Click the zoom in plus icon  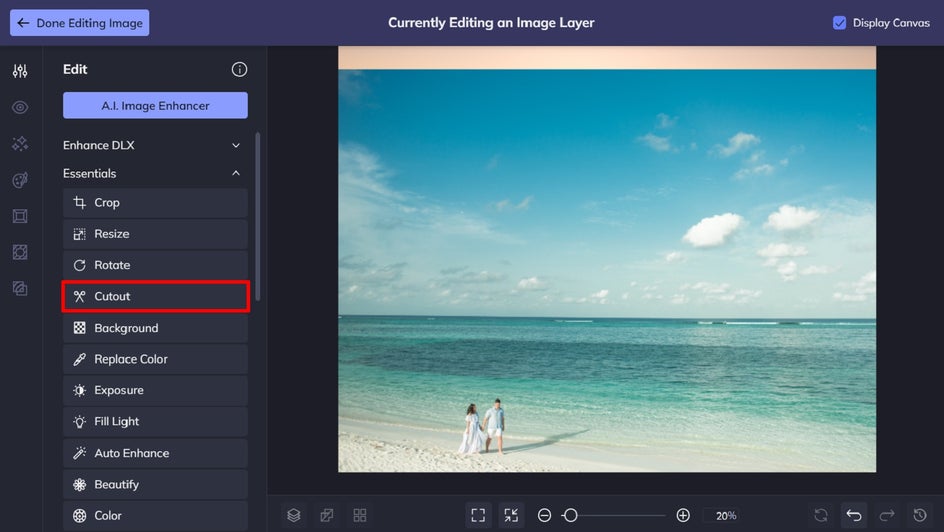(x=683, y=515)
